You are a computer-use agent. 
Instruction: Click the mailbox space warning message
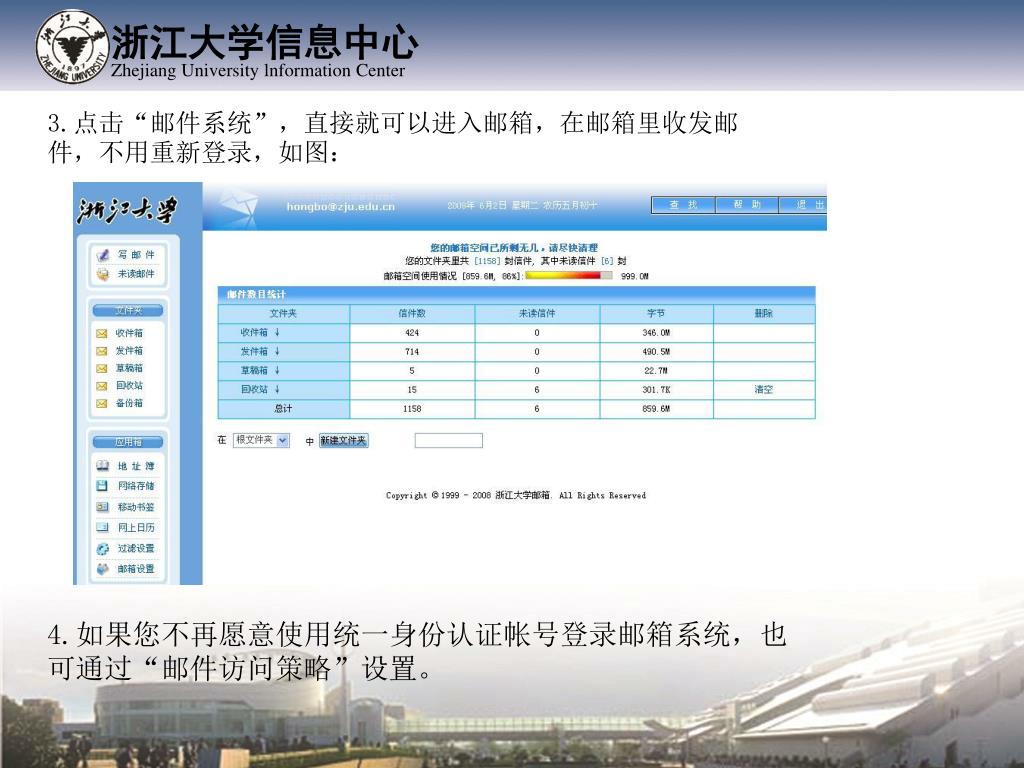point(514,248)
